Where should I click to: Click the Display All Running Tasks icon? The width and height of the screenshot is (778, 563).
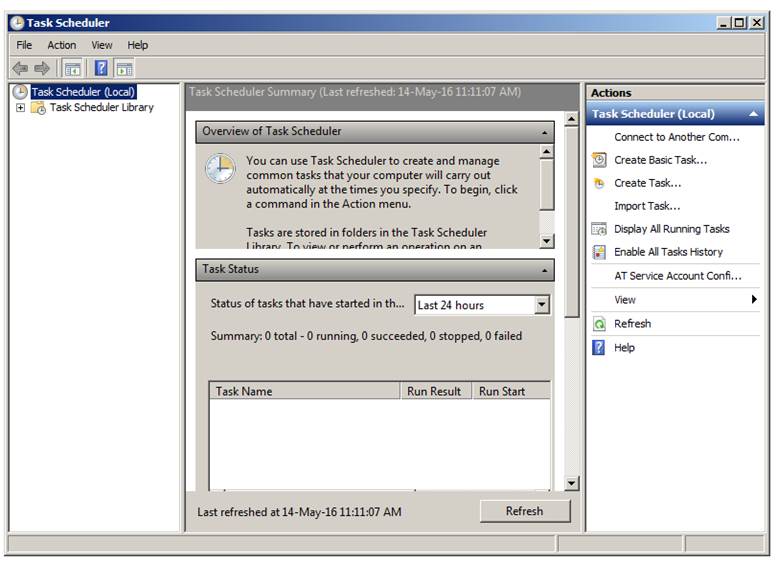click(599, 229)
